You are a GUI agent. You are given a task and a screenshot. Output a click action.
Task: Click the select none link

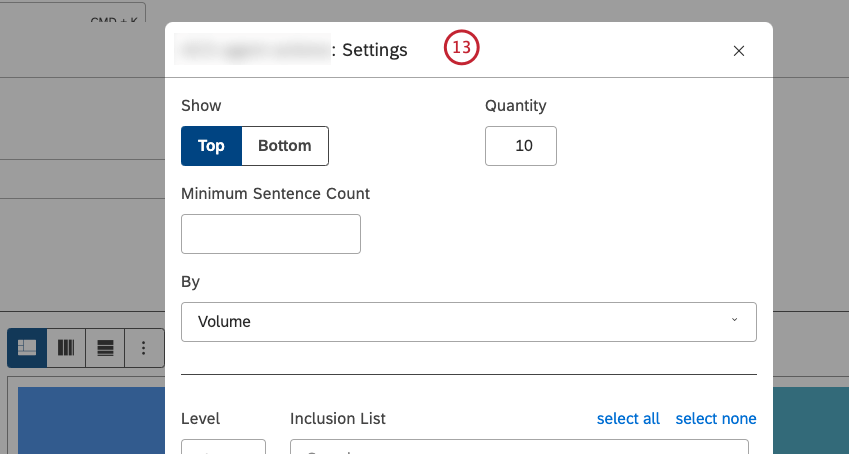(716, 419)
